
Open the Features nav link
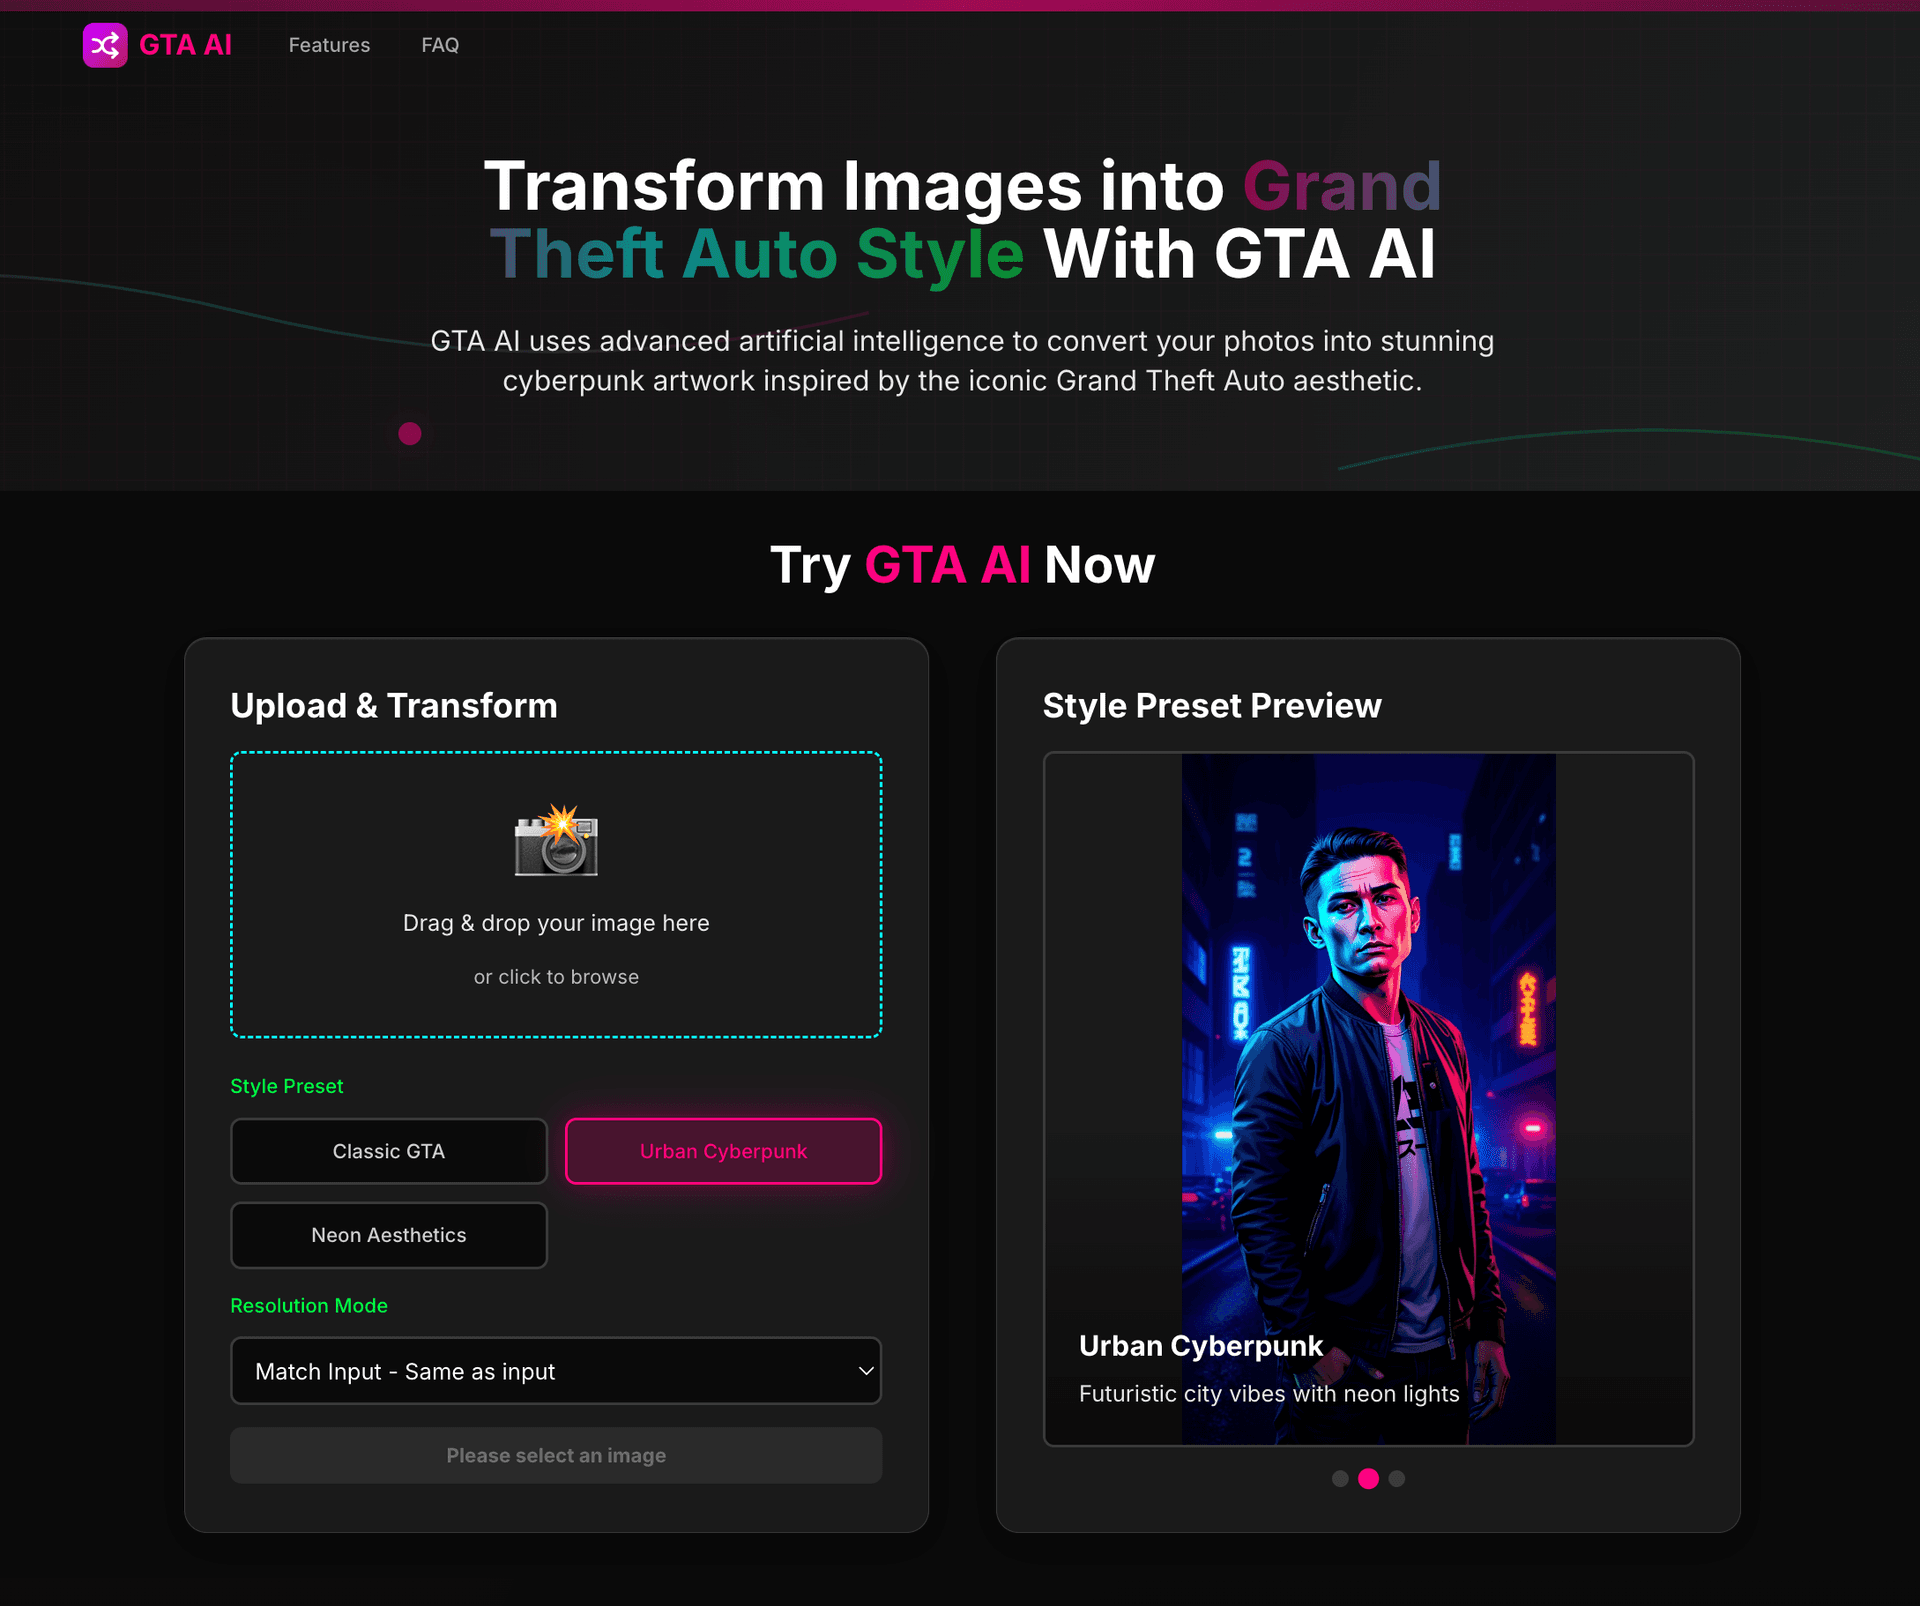(329, 45)
